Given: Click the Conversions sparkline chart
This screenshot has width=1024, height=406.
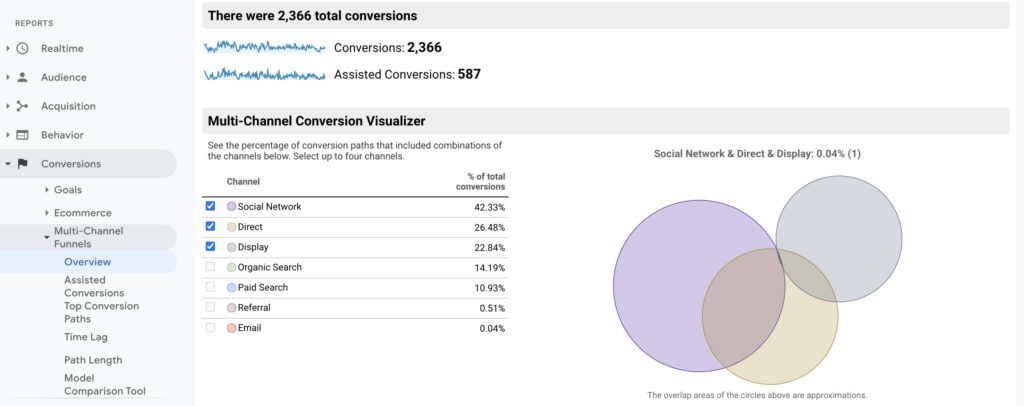Looking at the screenshot, I should [x=264, y=47].
